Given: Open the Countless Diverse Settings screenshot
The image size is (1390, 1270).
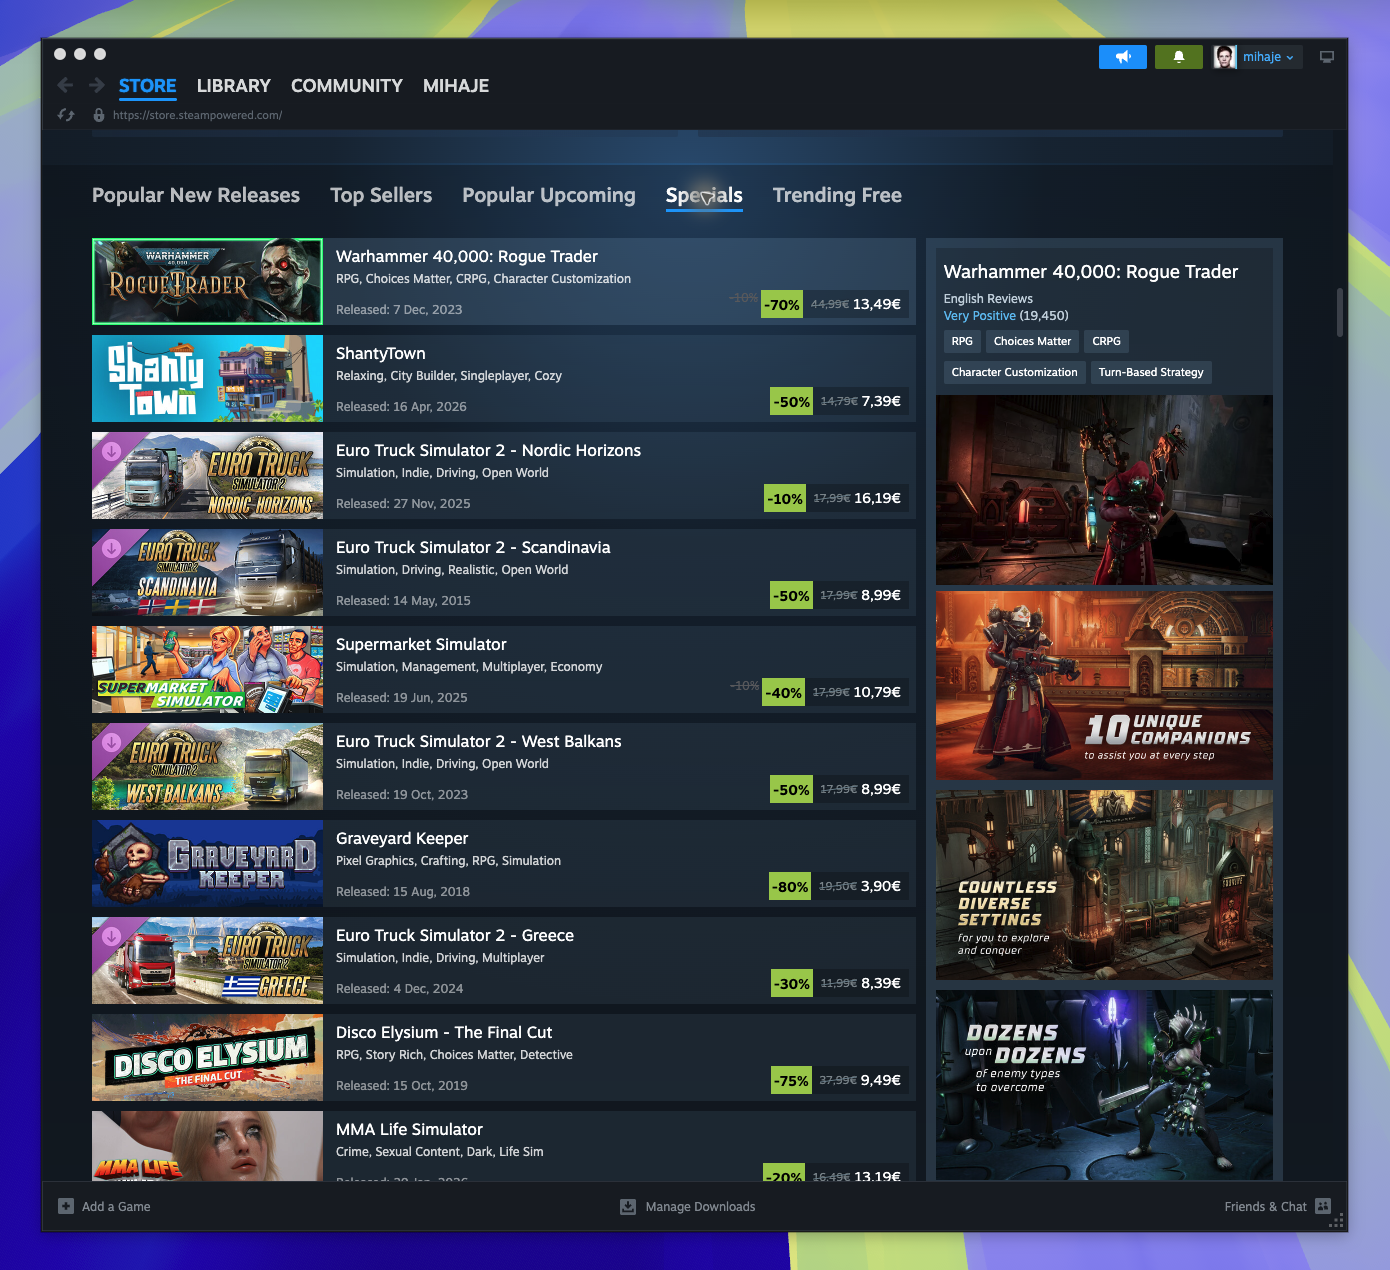Looking at the screenshot, I should coord(1104,885).
